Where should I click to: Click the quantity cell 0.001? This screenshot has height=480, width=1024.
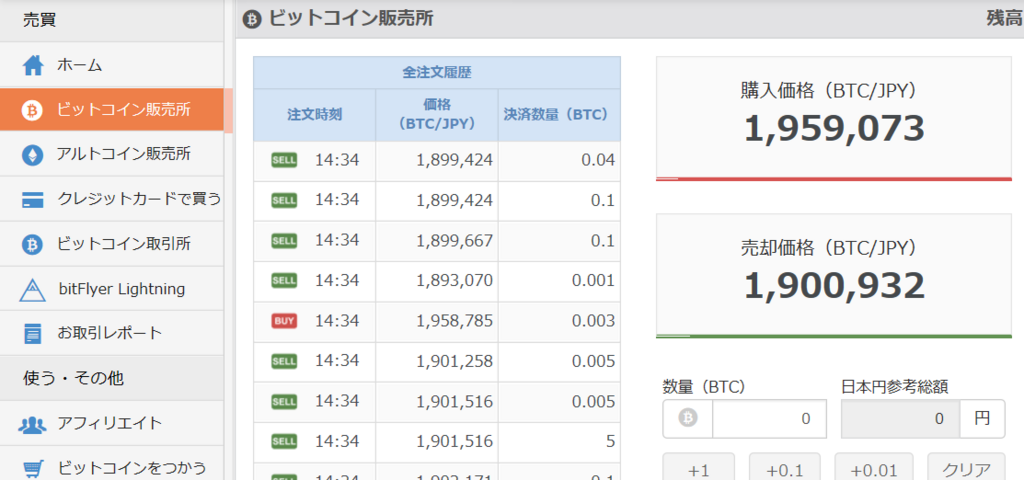[x=559, y=281]
